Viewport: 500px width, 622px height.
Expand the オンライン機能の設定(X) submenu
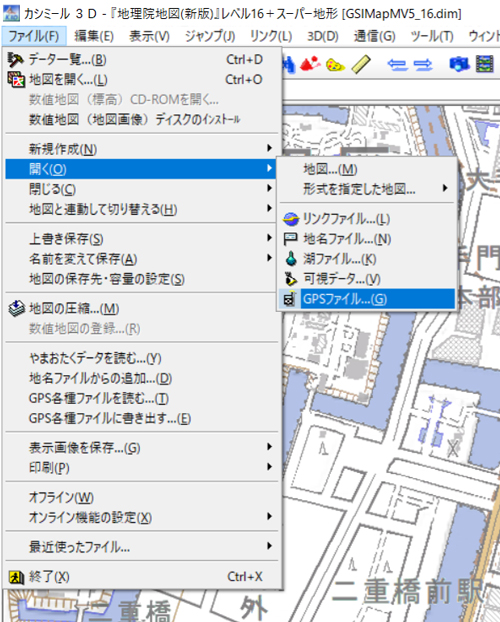click(x=142, y=517)
